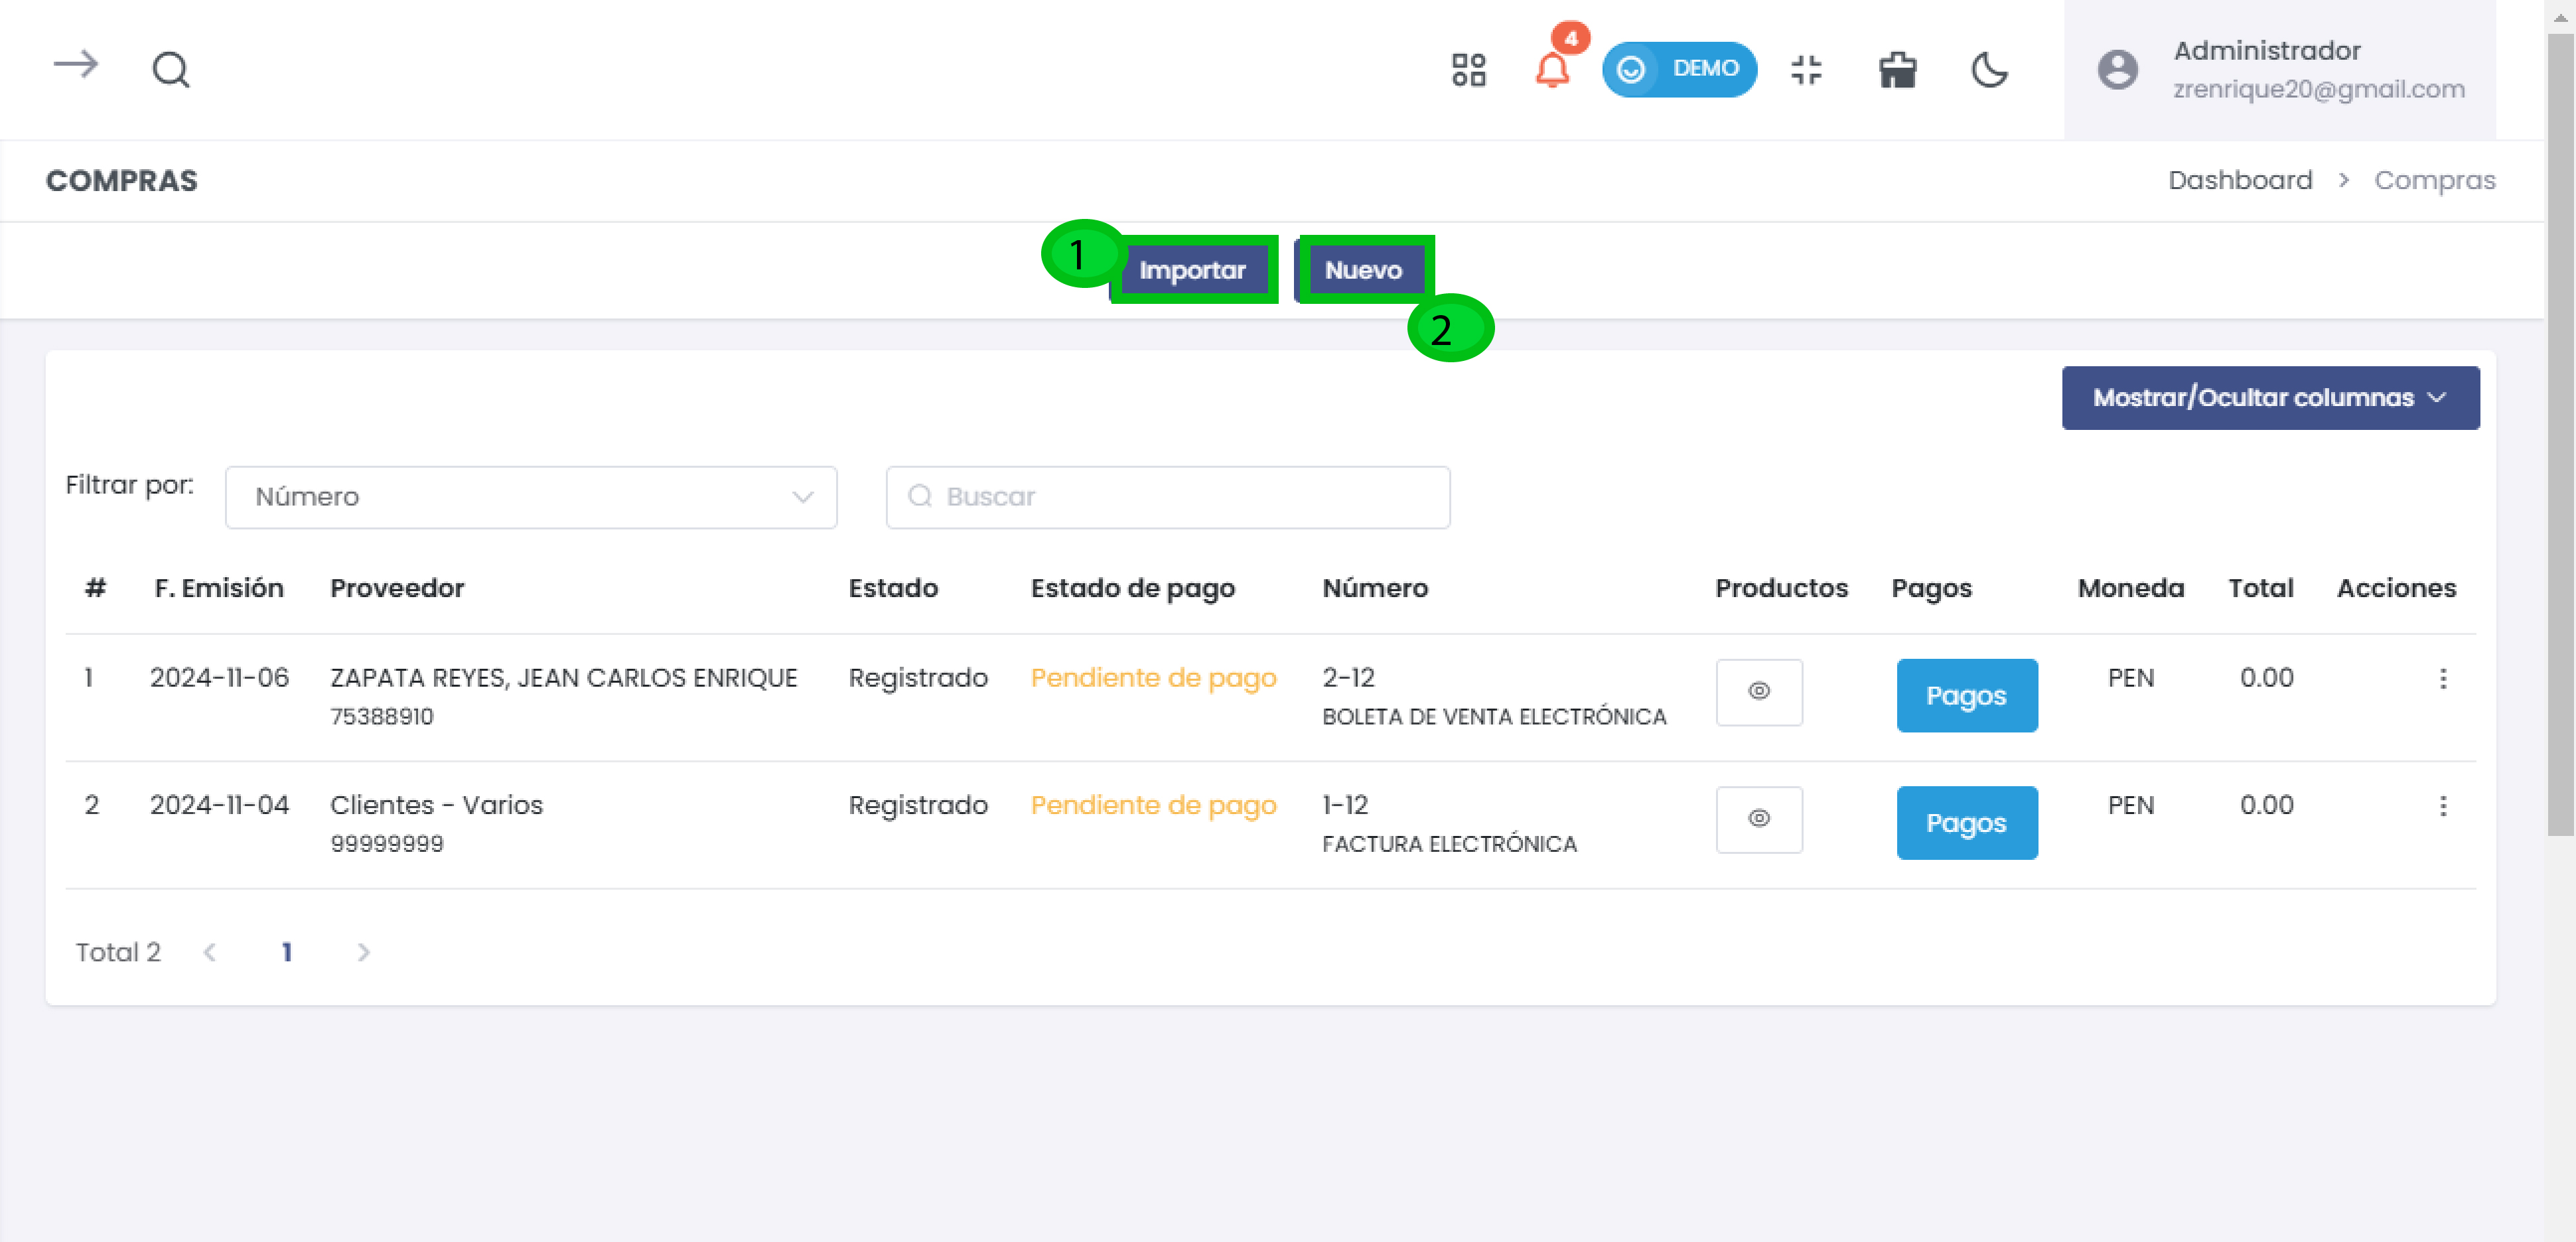2576x1242 pixels.
Task: Open Mostrar/Ocultar columnas dropdown
Action: [2269, 398]
